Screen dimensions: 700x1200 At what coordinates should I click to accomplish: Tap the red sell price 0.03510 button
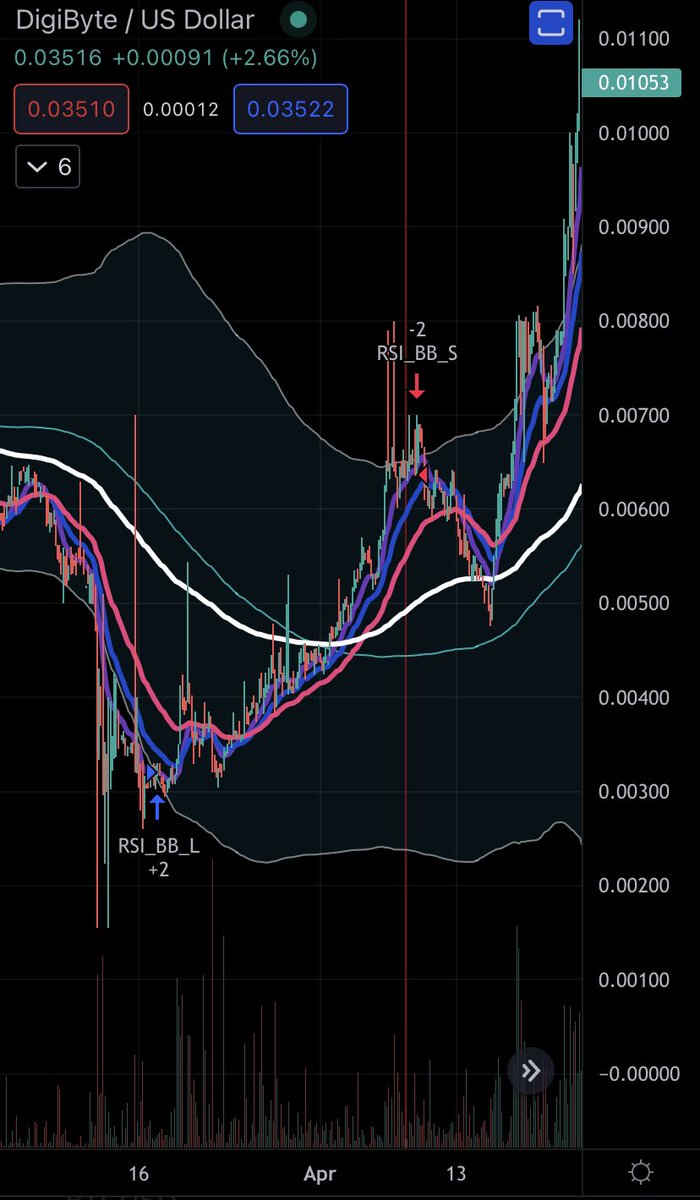click(x=71, y=109)
